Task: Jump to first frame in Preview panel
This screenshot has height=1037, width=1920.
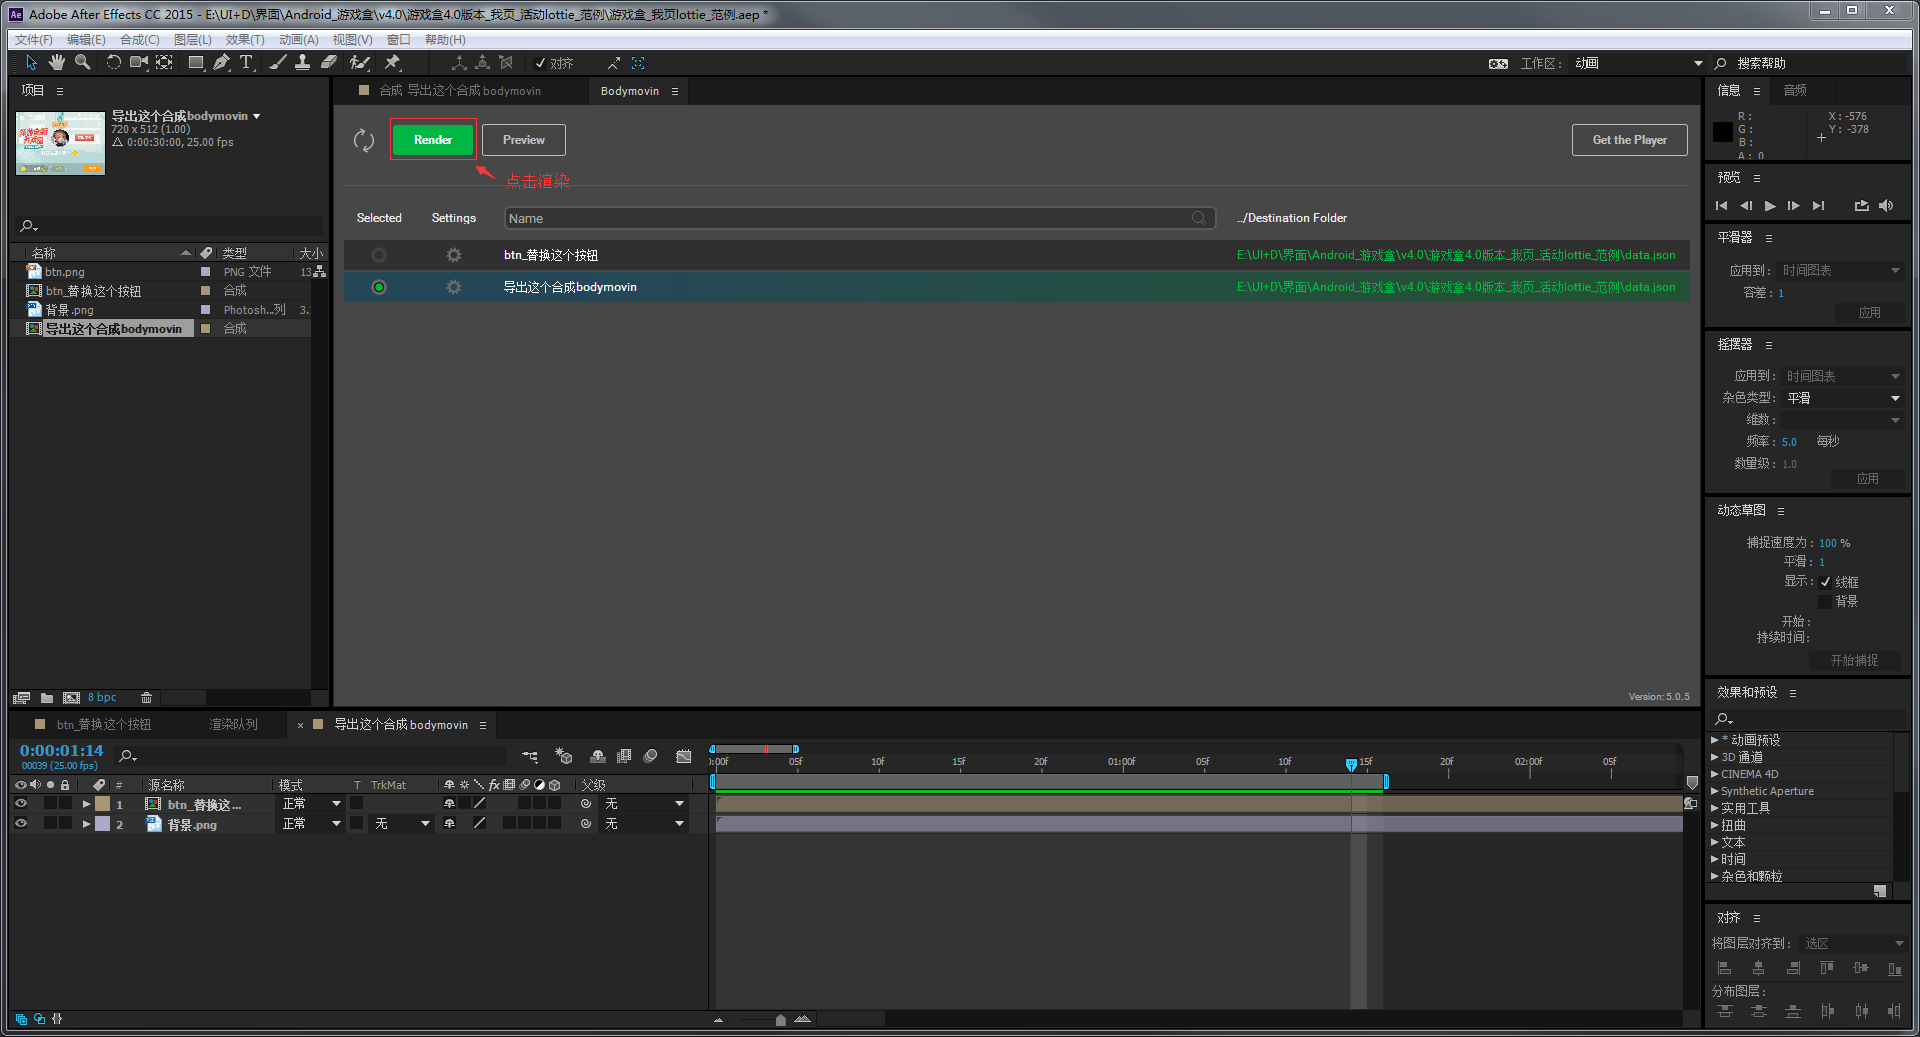Action: (1721, 206)
